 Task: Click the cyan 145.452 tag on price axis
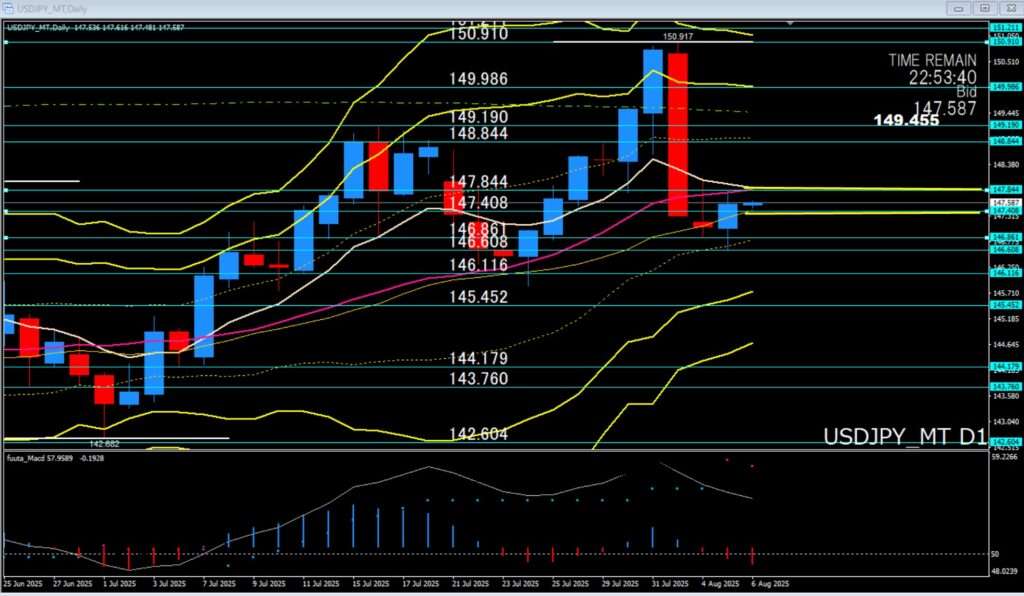click(1006, 305)
